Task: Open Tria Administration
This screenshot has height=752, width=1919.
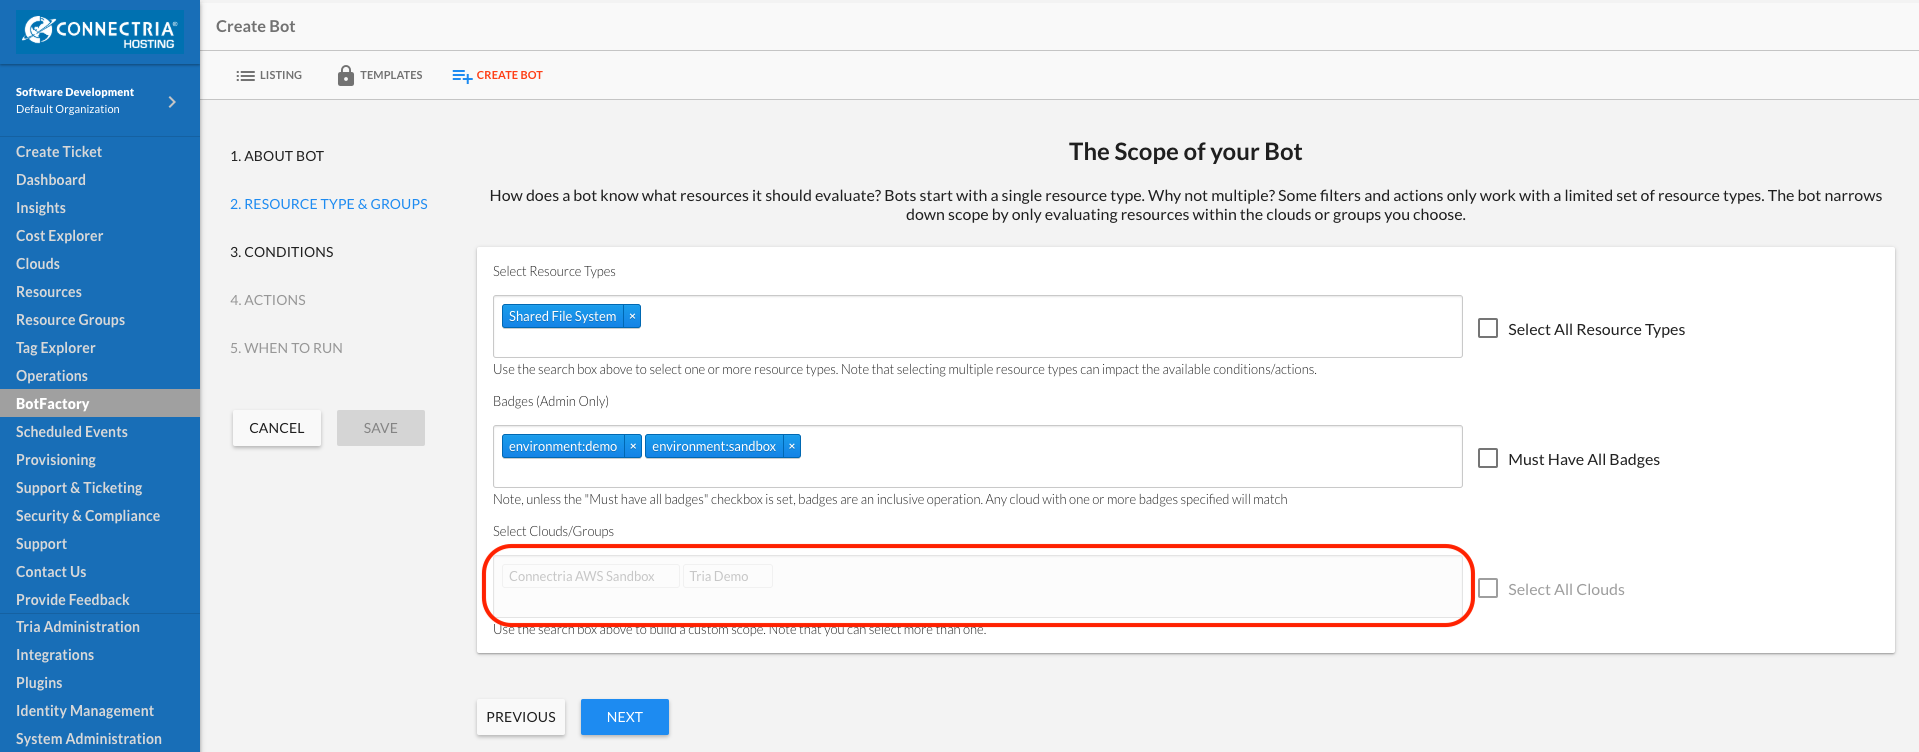Action: click(78, 627)
